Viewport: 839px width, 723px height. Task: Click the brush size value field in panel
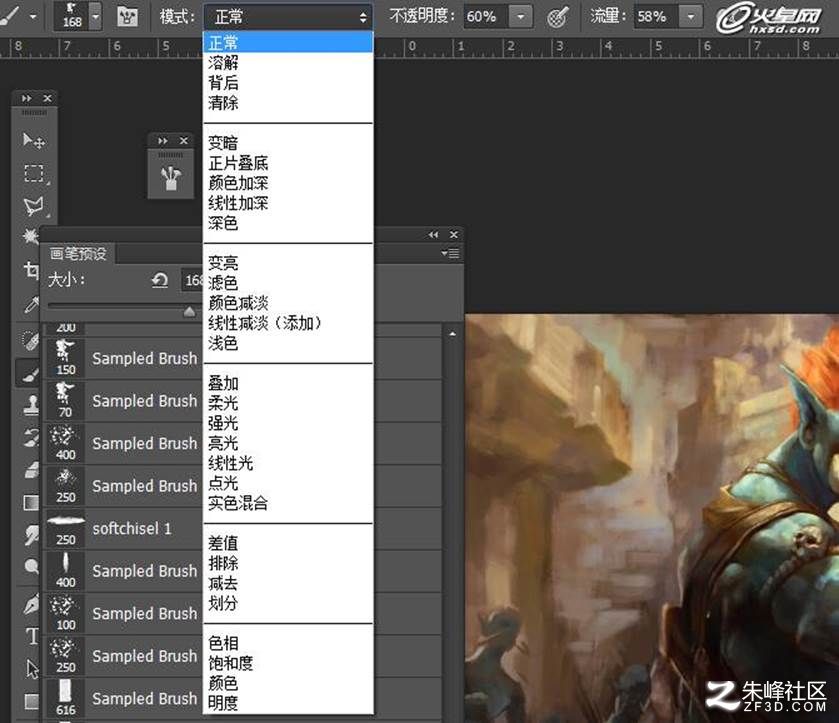(x=193, y=280)
